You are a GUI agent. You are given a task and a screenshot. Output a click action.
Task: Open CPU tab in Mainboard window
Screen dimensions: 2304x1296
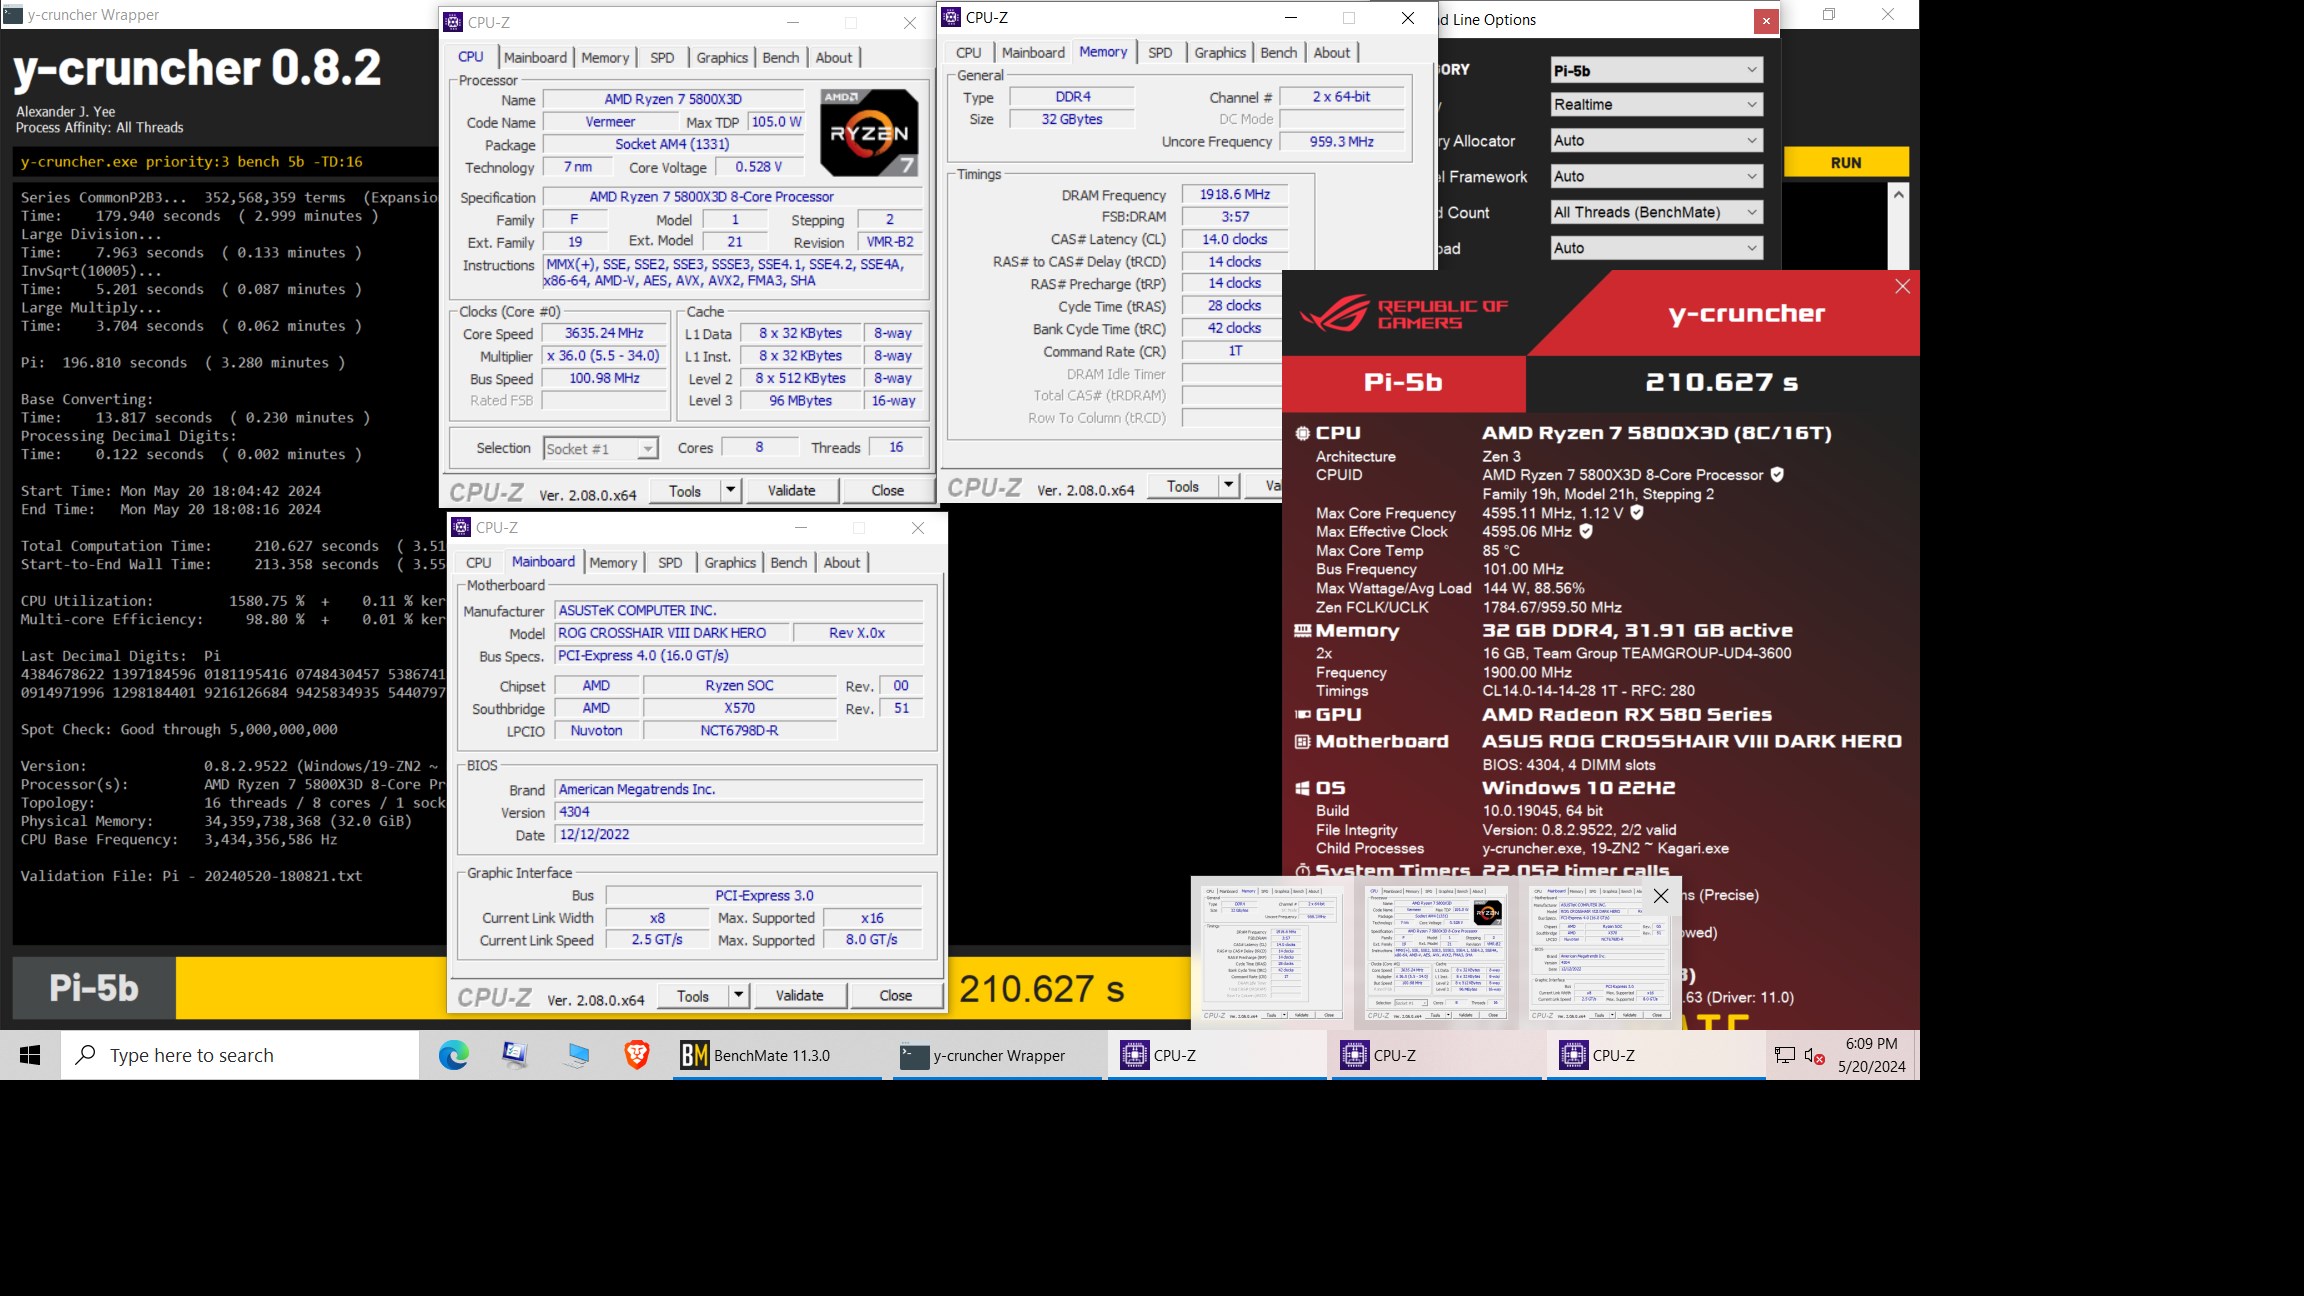tap(479, 563)
